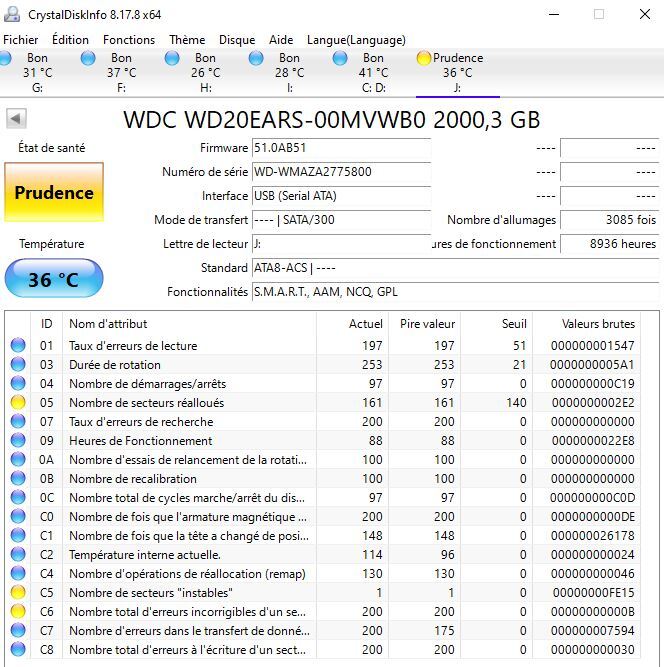The image size is (664, 667).
Task: Click the power-on count 3085 fois
Action: point(610,220)
